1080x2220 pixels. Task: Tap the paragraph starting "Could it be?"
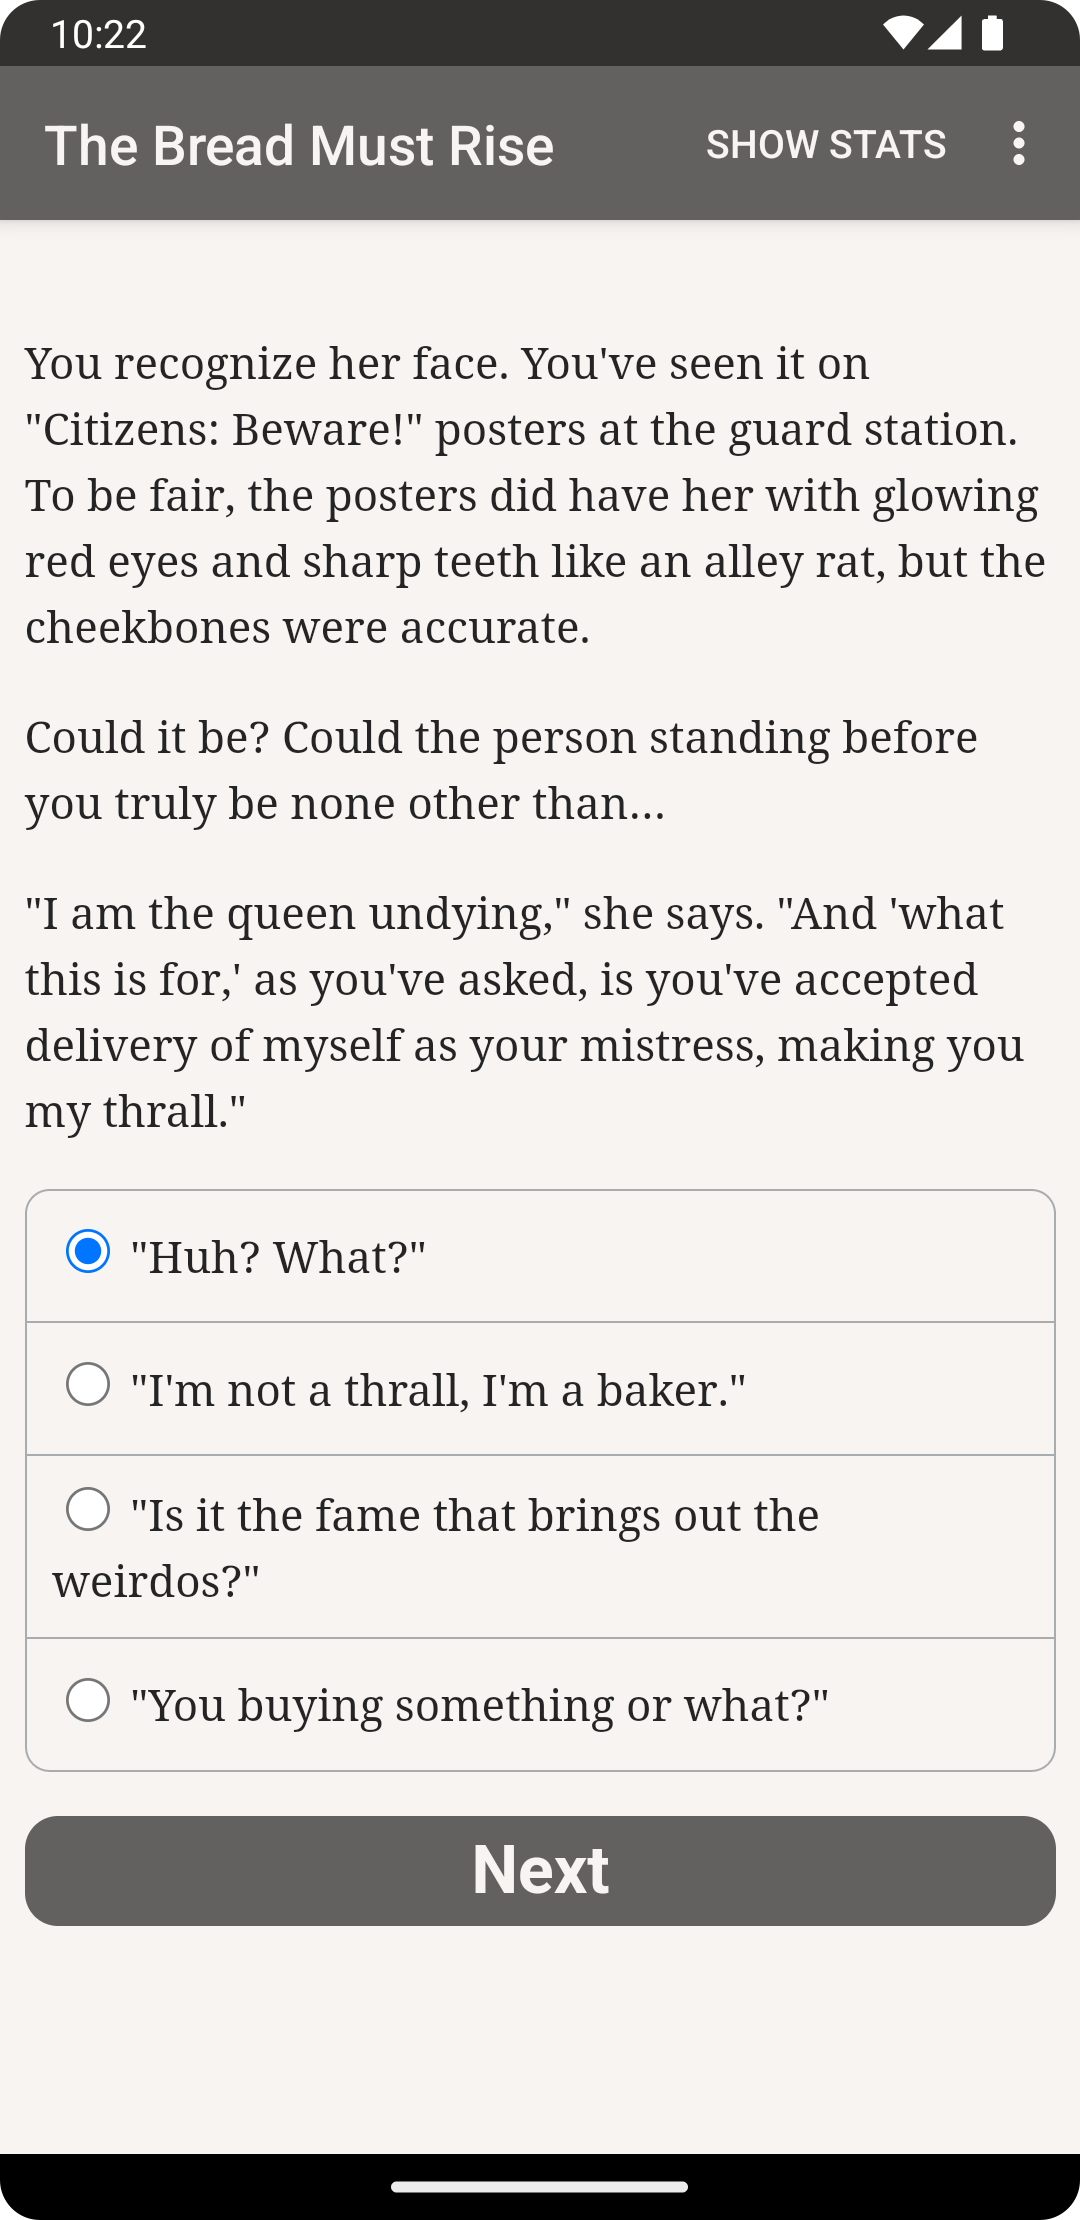500,770
